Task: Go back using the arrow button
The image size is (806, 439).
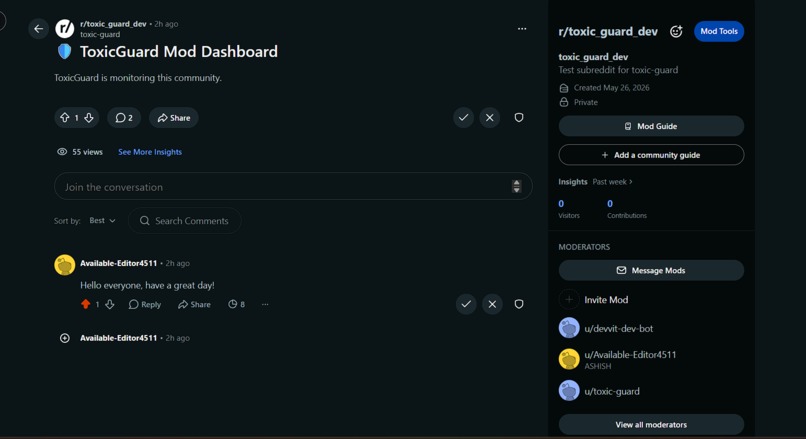Action: 39,29
